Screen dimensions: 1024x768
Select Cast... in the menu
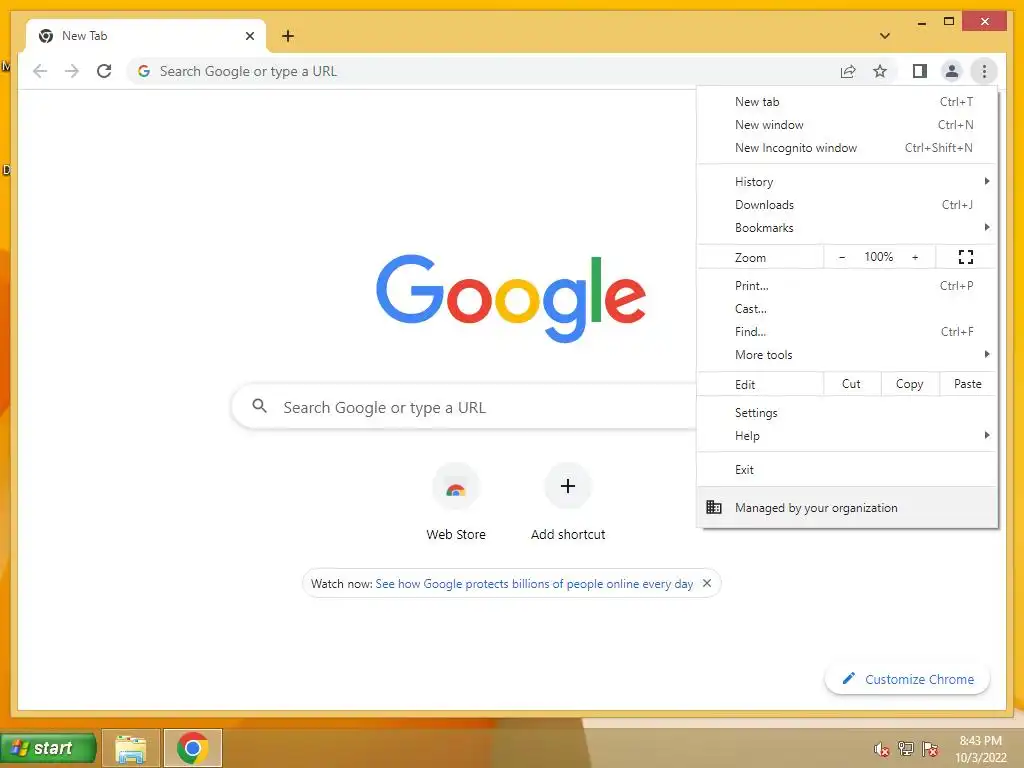(x=847, y=309)
